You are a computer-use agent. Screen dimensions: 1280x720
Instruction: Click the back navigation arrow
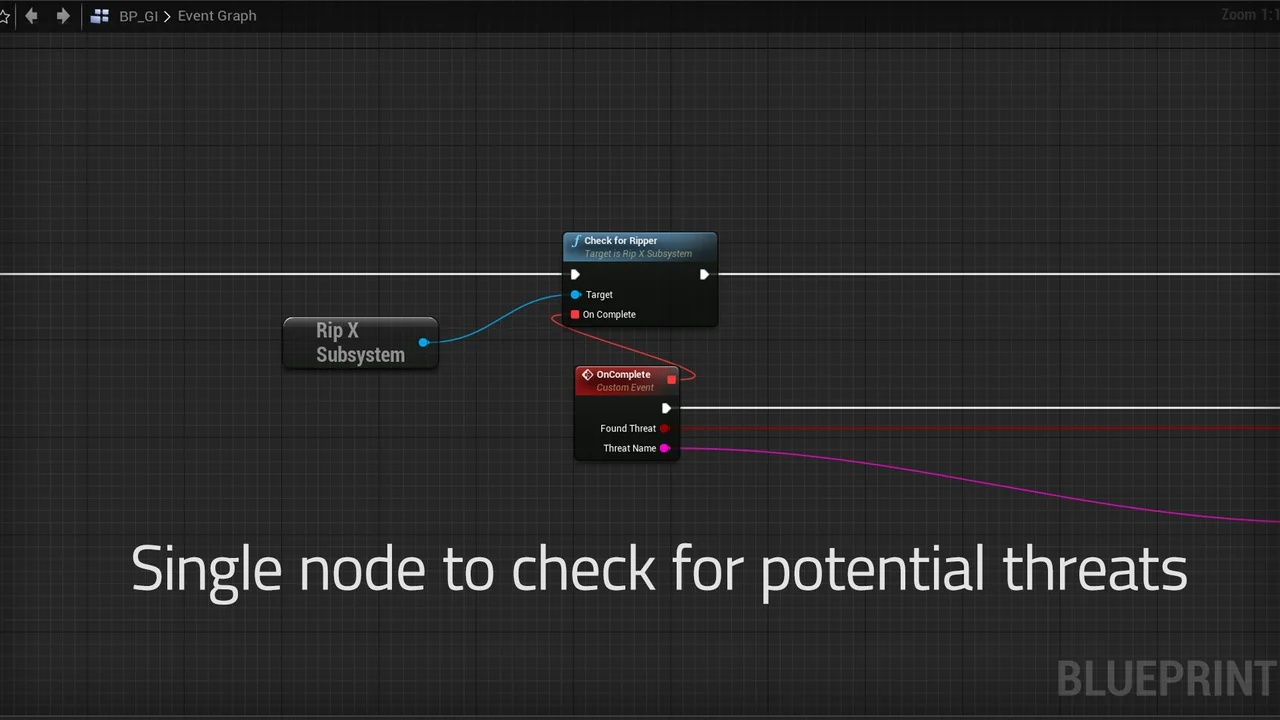click(x=31, y=15)
